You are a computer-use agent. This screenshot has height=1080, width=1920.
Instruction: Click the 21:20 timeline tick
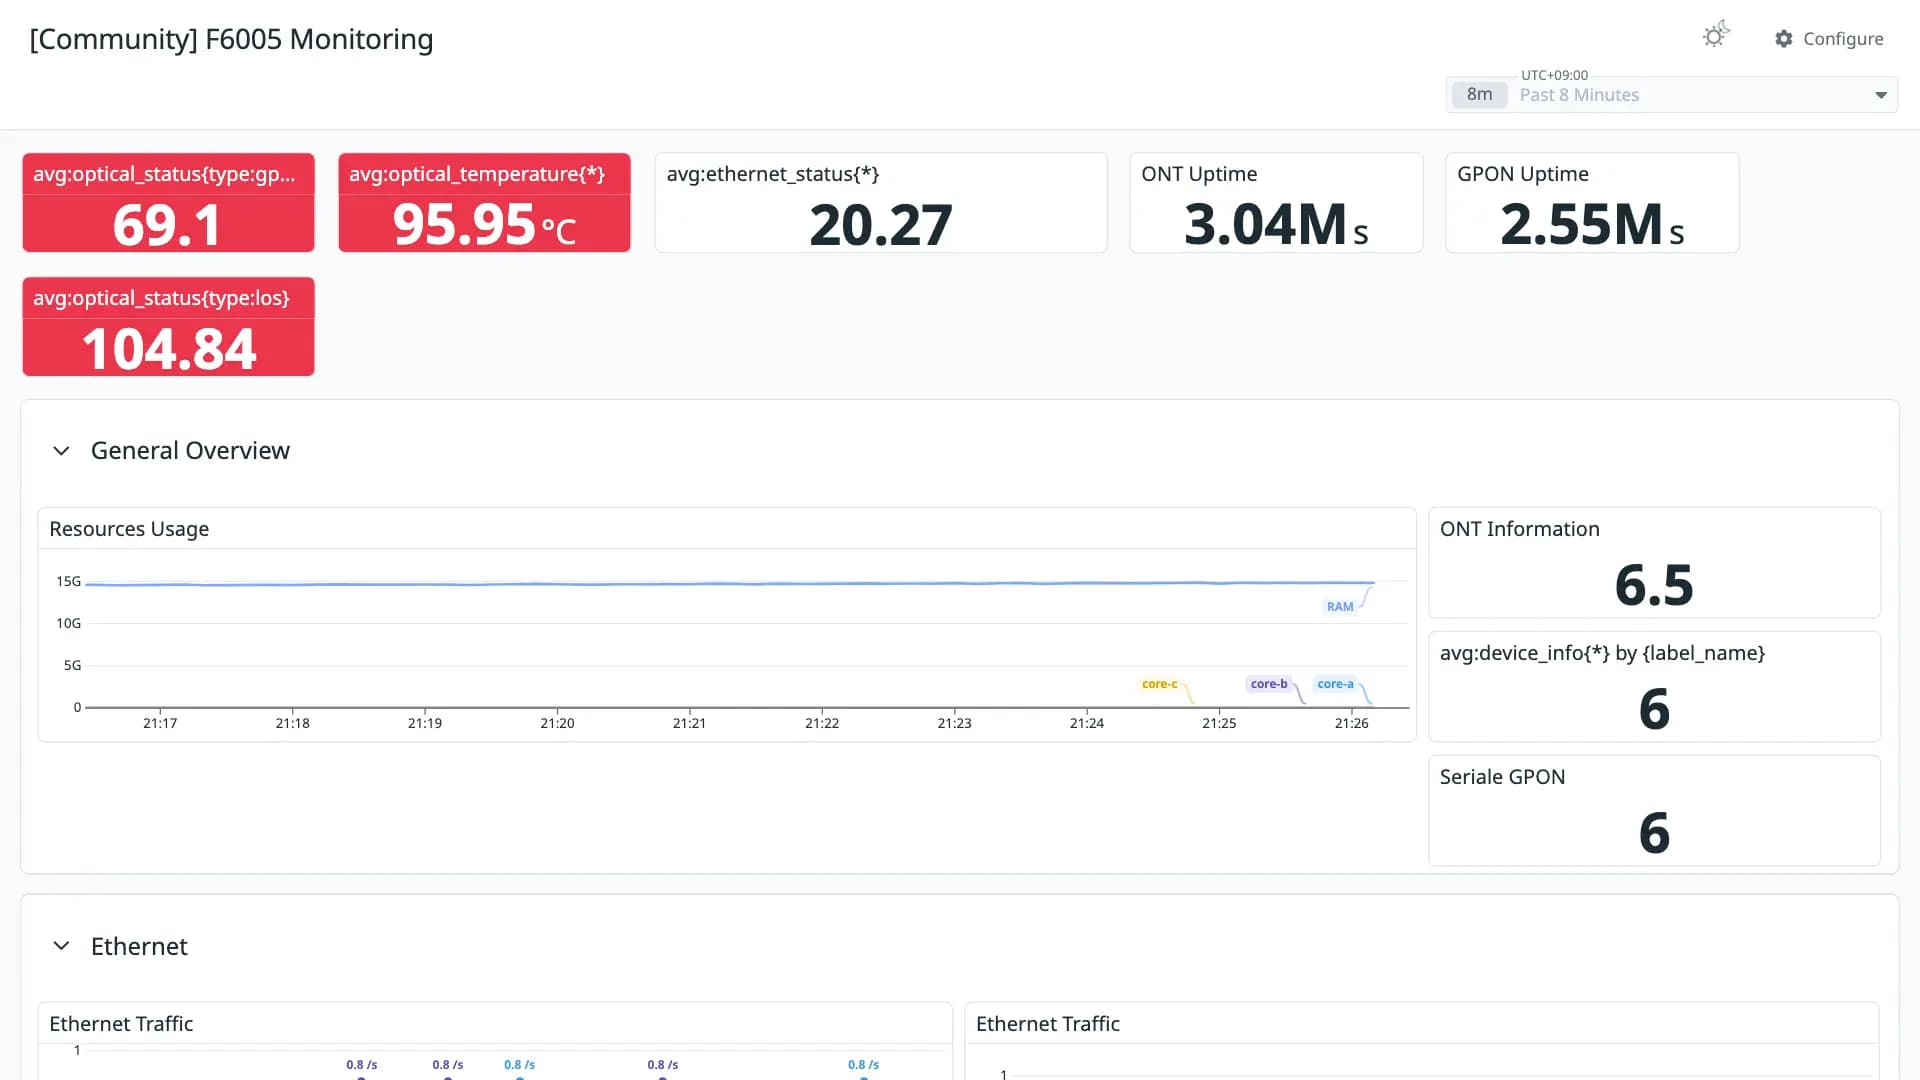[x=557, y=723]
